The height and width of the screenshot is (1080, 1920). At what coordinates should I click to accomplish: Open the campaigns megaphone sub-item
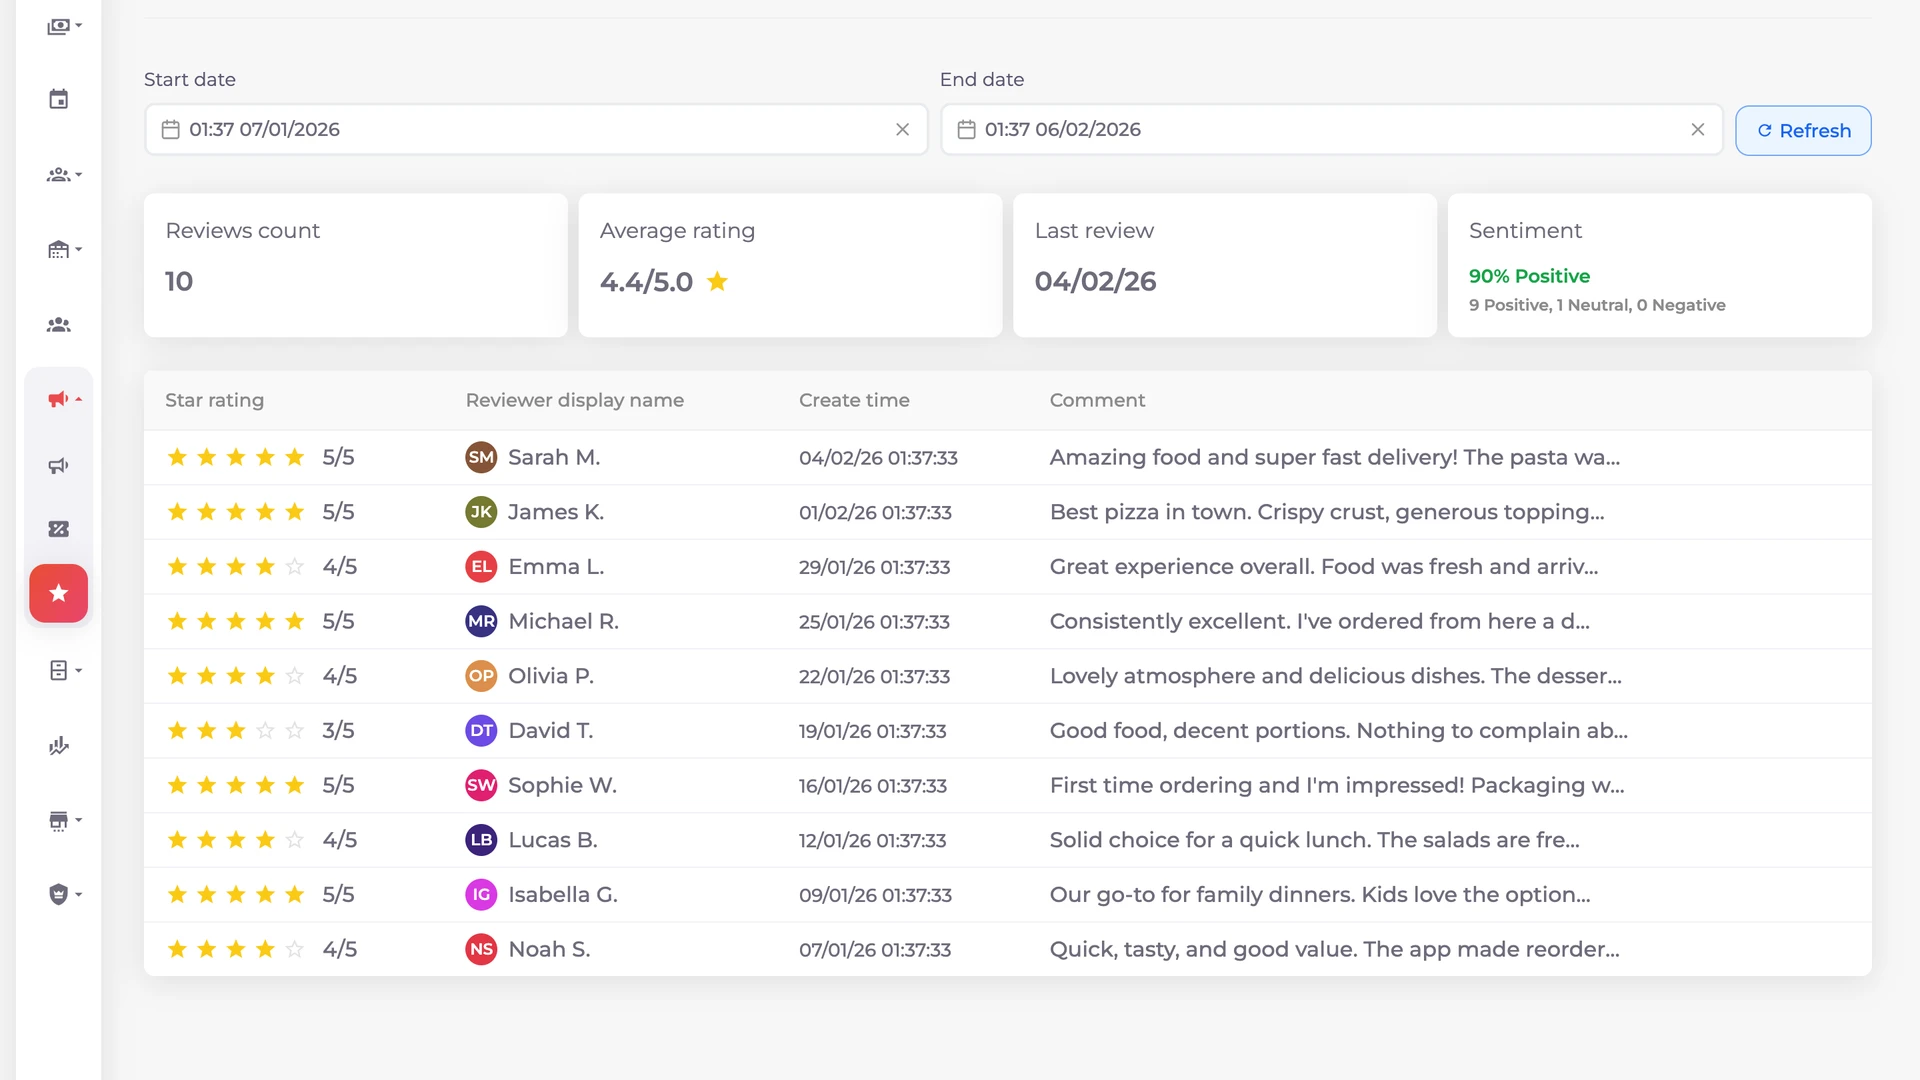[x=59, y=466]
